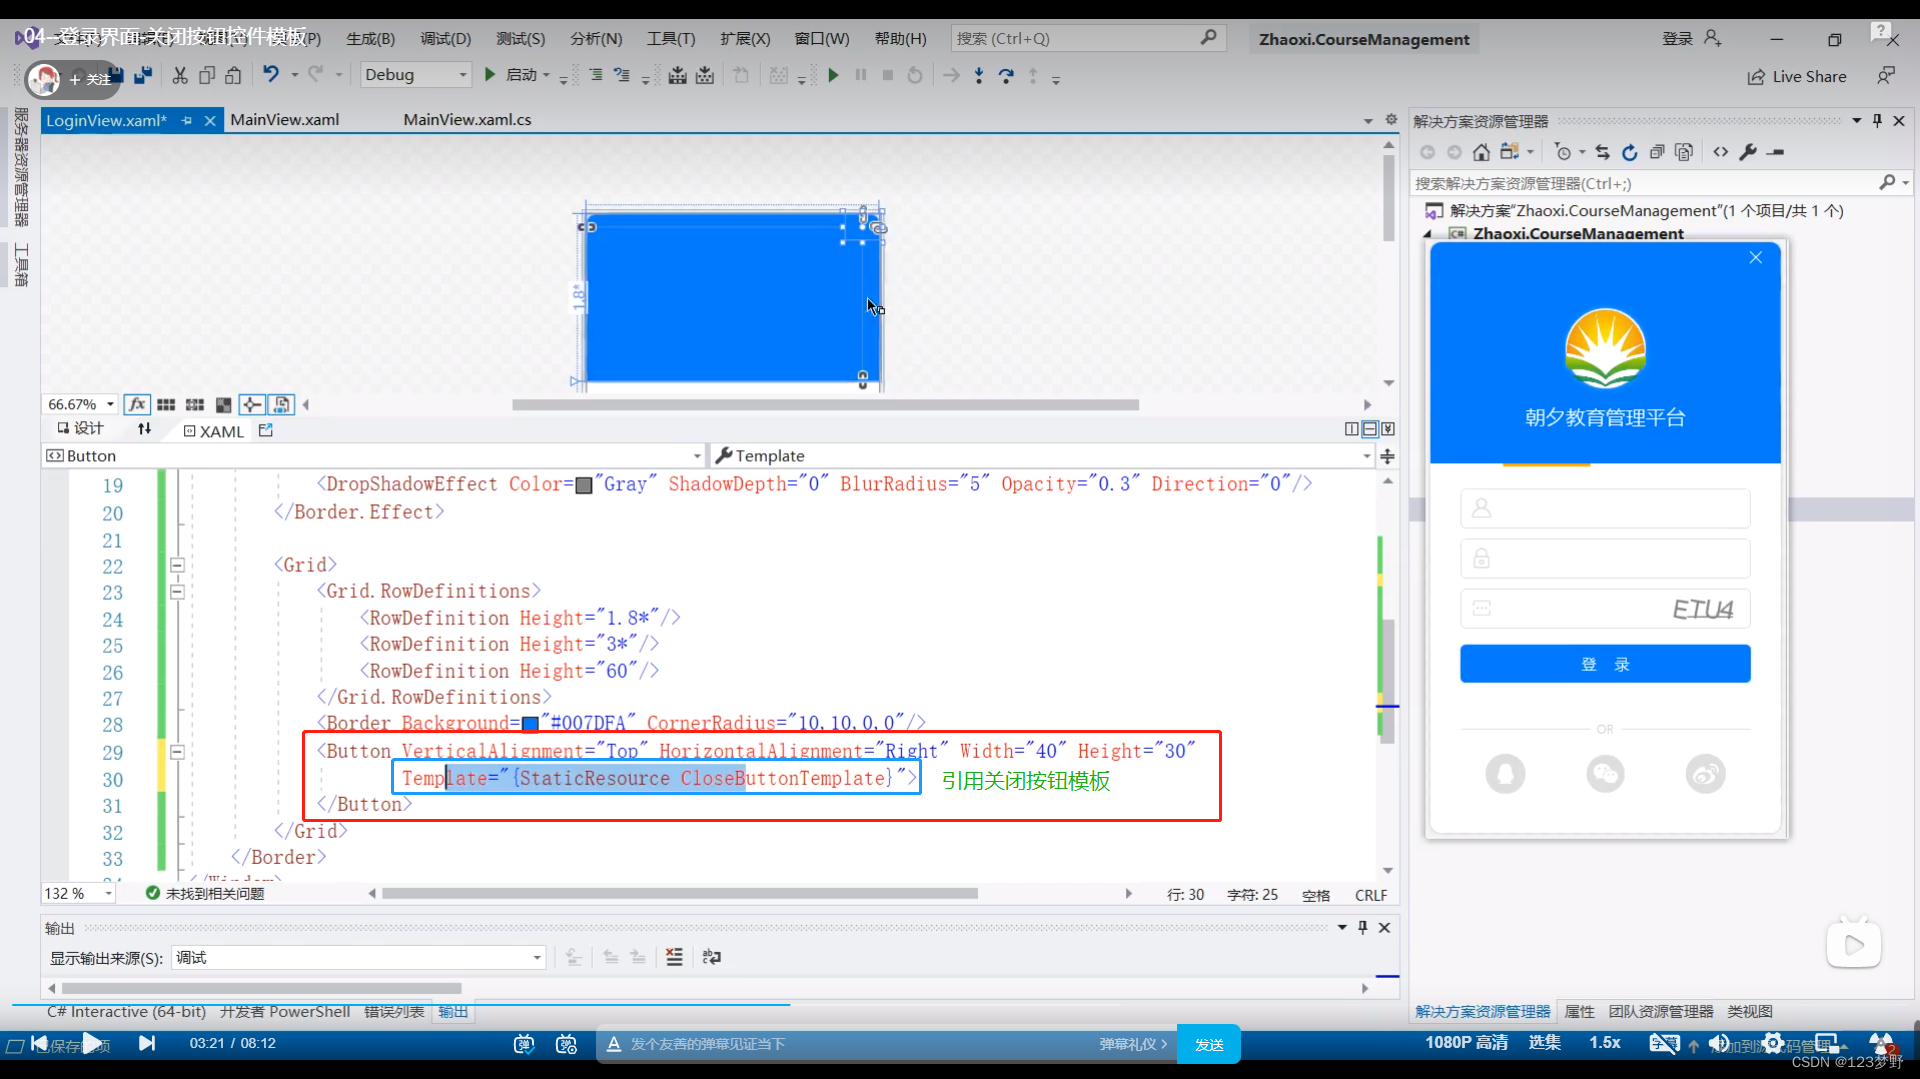Click the designer horizontal scrollbar
1920x1079 pixels.
[825, 405]
